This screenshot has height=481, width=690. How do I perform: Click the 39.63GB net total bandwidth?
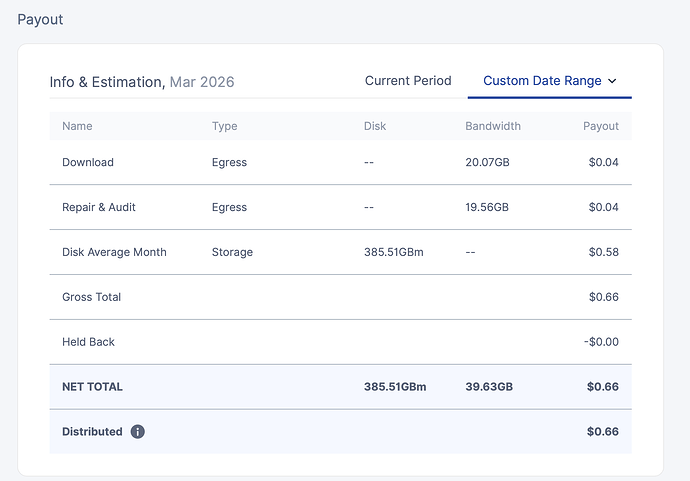(x=489, y=387)
